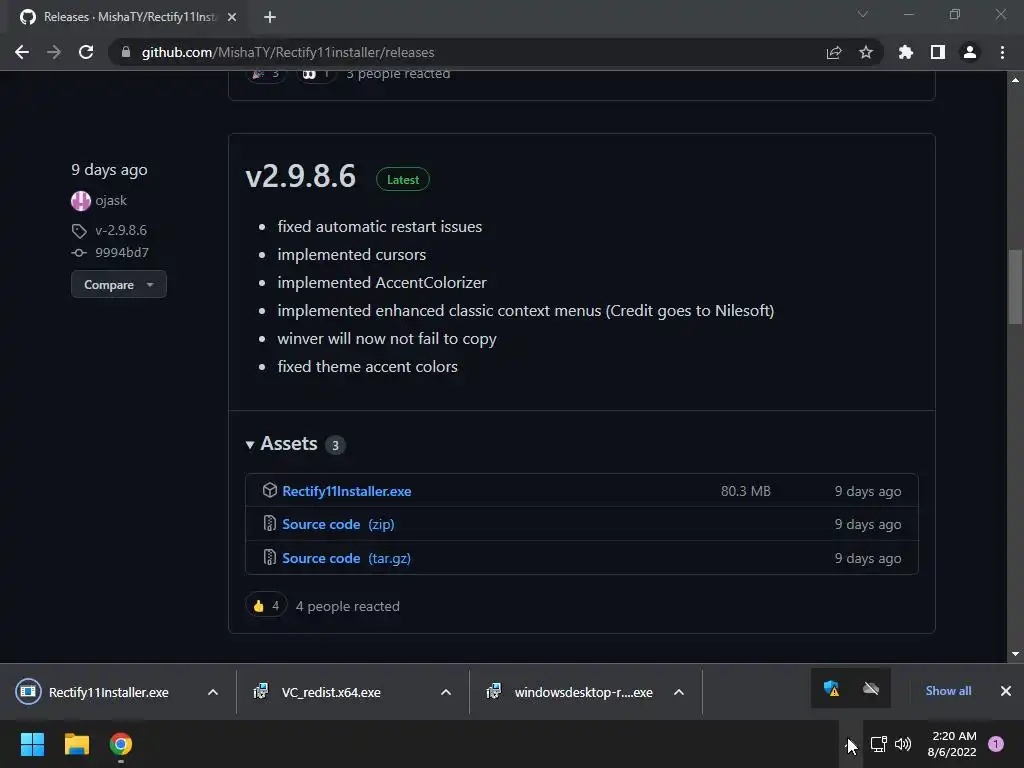Image resolution: width=1024 pixels, height=768 pixels.
Task: Click the tag icon beside v-2.9.8.6
Action: 79,231
